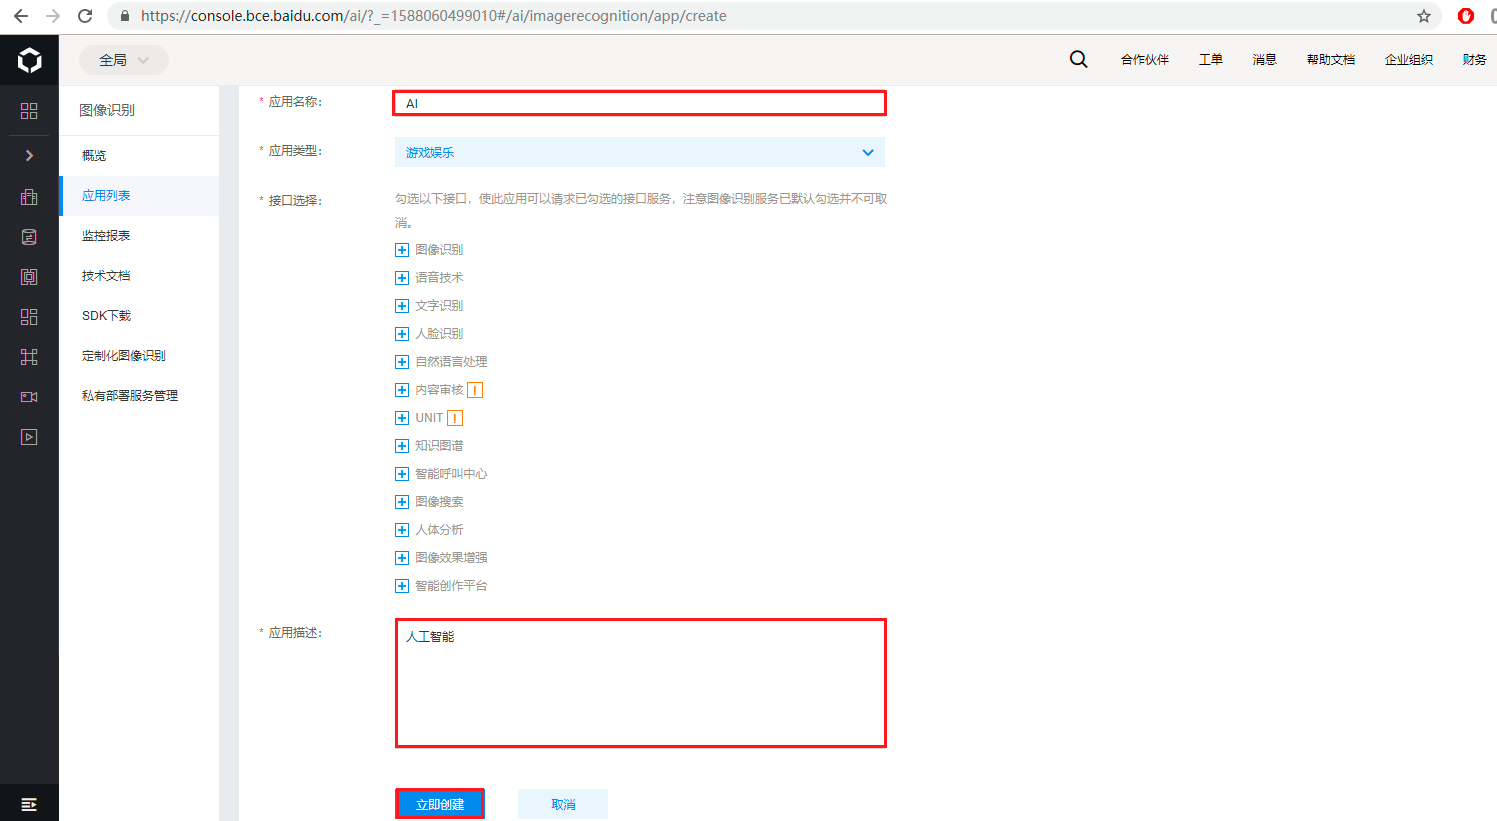Click the building icon in the dark sidebar
This screenshot has height=821, width=1497.
[x=29, y=197]
